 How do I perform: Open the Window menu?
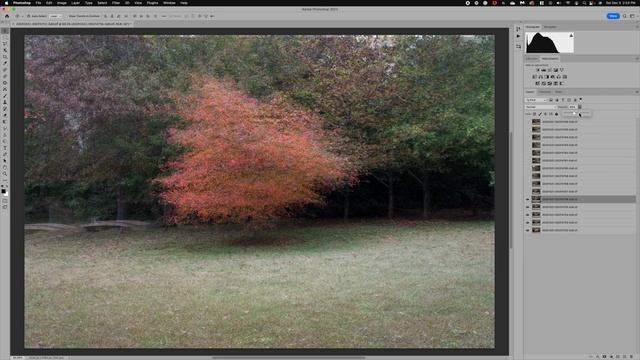pos(169,3)
